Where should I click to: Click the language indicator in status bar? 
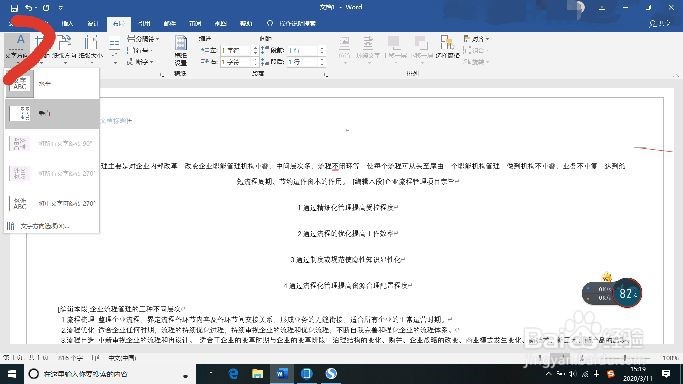122,358
